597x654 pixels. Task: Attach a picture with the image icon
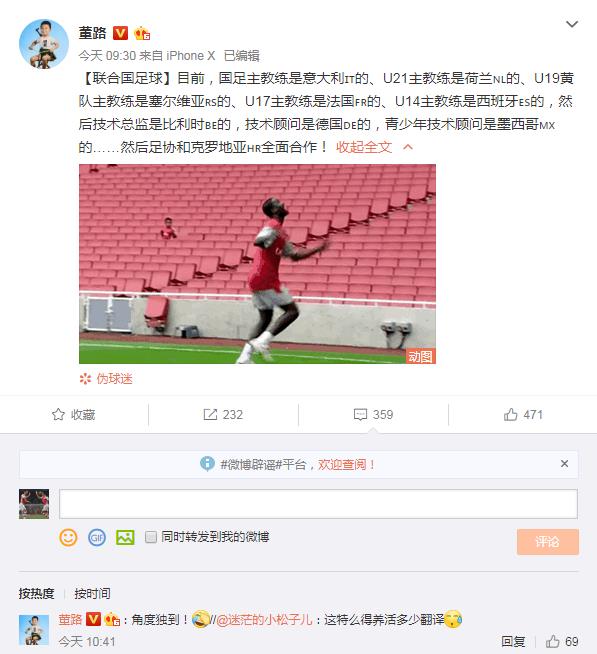125,537
